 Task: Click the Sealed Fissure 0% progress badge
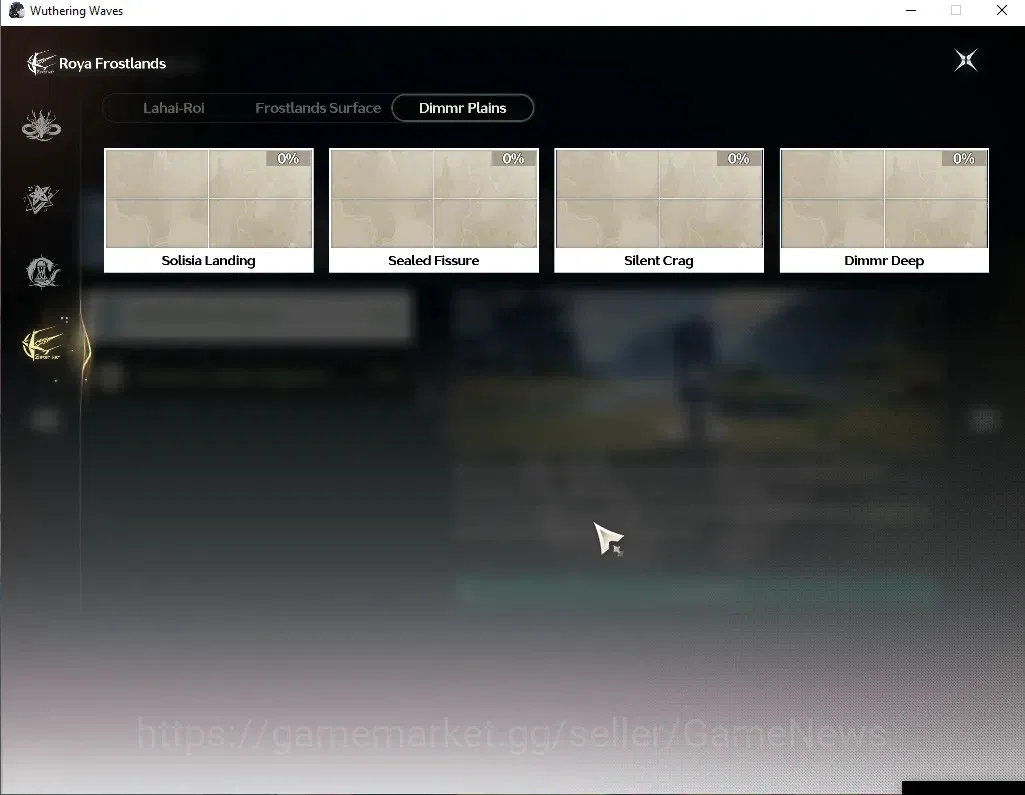coord(514,158)
